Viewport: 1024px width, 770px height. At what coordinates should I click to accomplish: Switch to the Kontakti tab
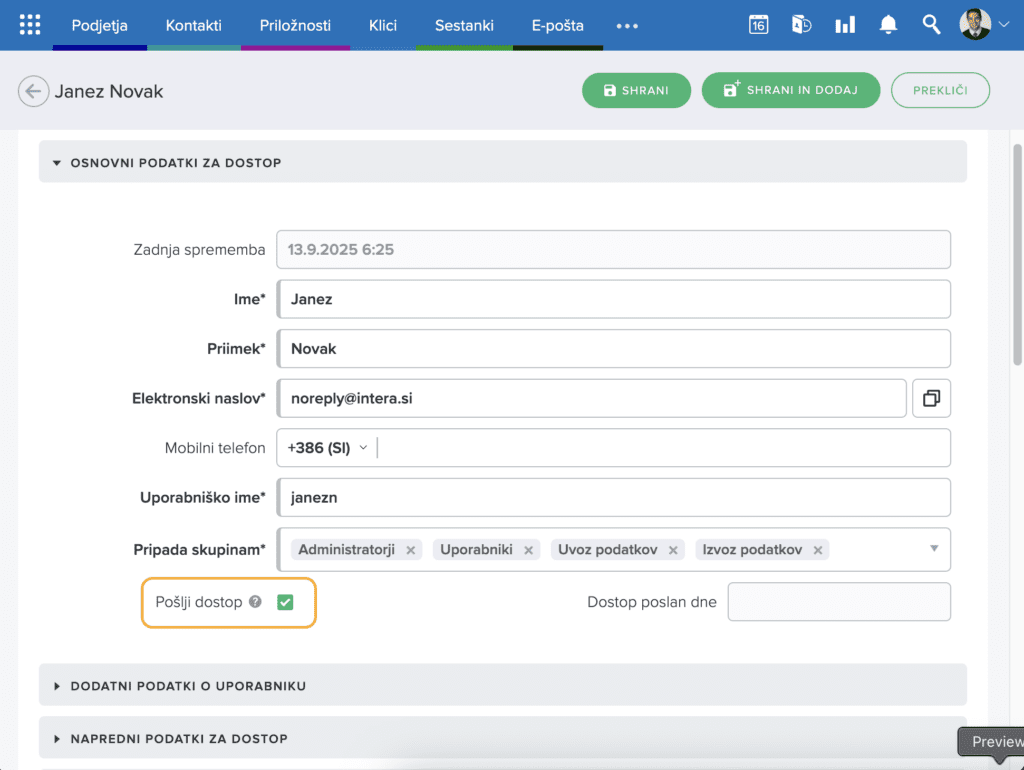[x=193, y=25]
